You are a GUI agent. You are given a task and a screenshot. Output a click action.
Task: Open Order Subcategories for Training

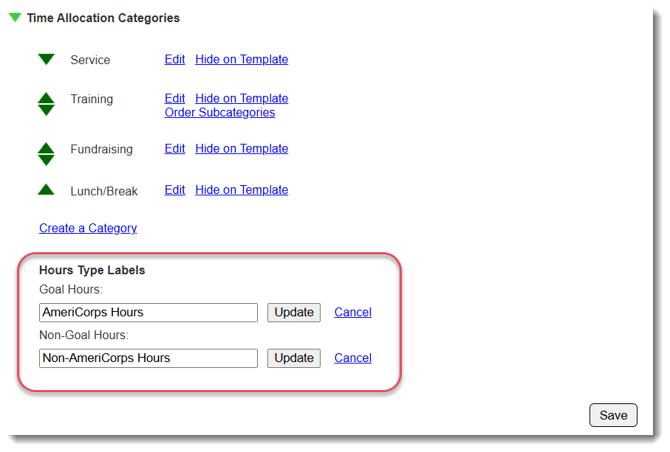pyautogui.click(x=219, y=113)
